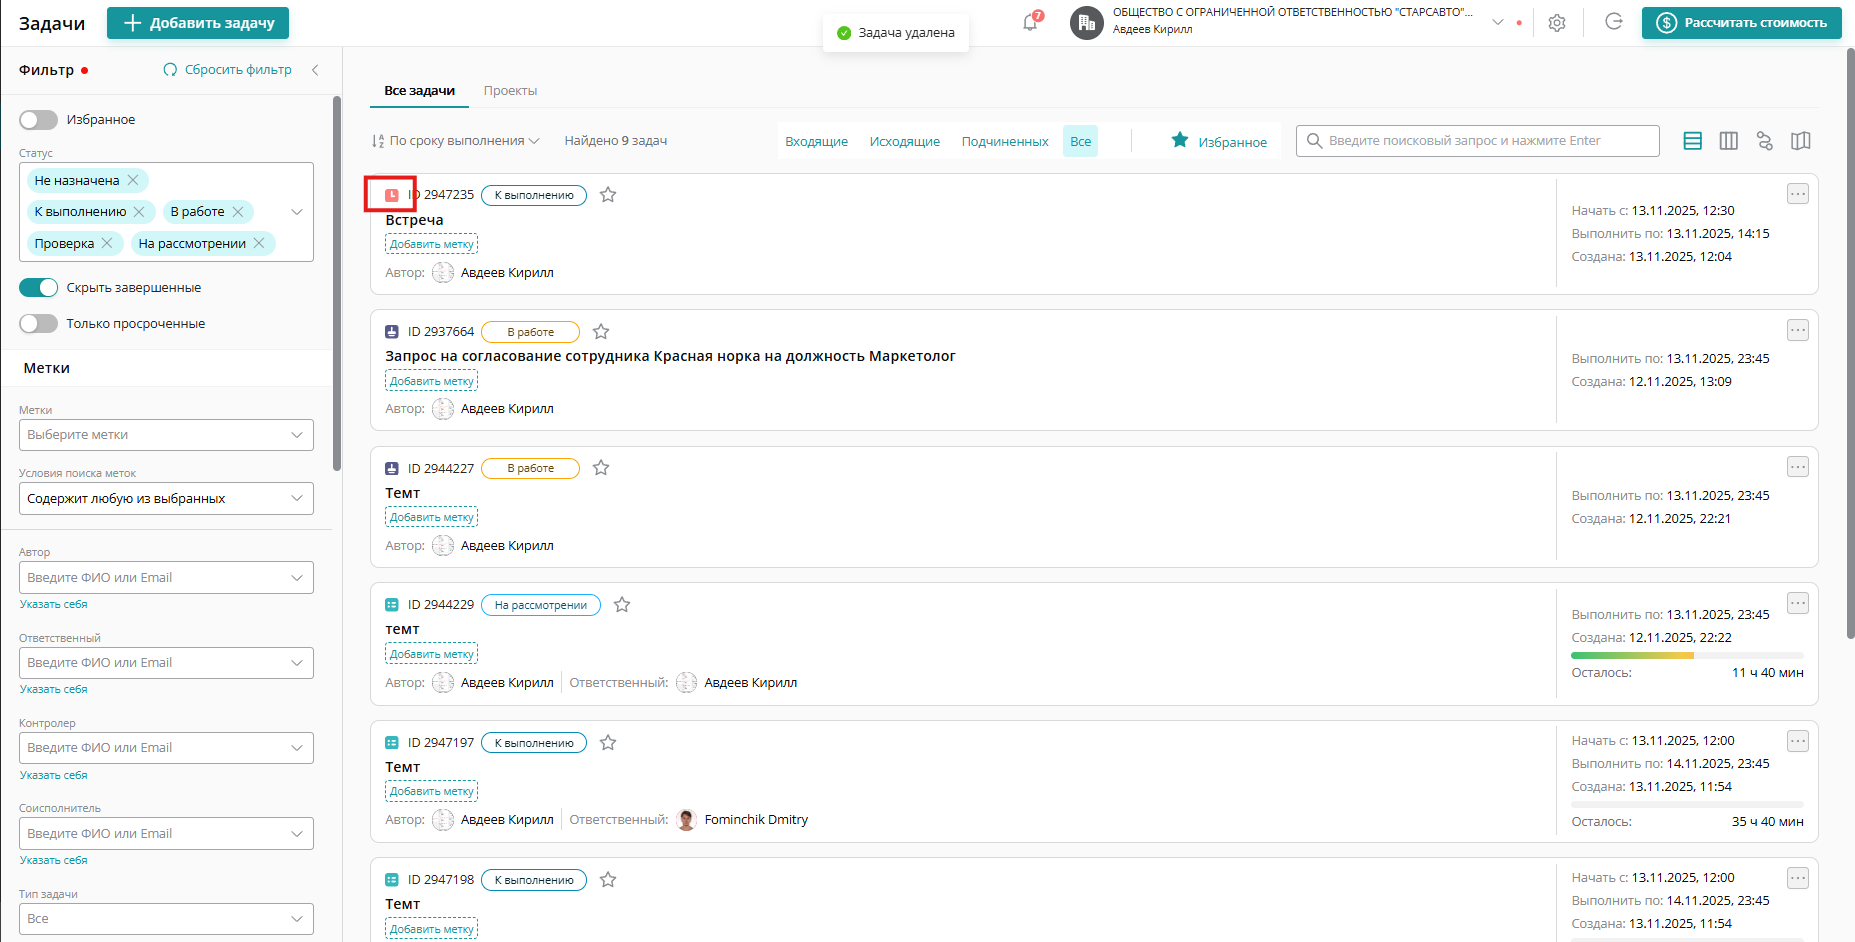The image size is (1855, 942).
Task: Open more options for task 2947235
Action: pos(1798,194)
